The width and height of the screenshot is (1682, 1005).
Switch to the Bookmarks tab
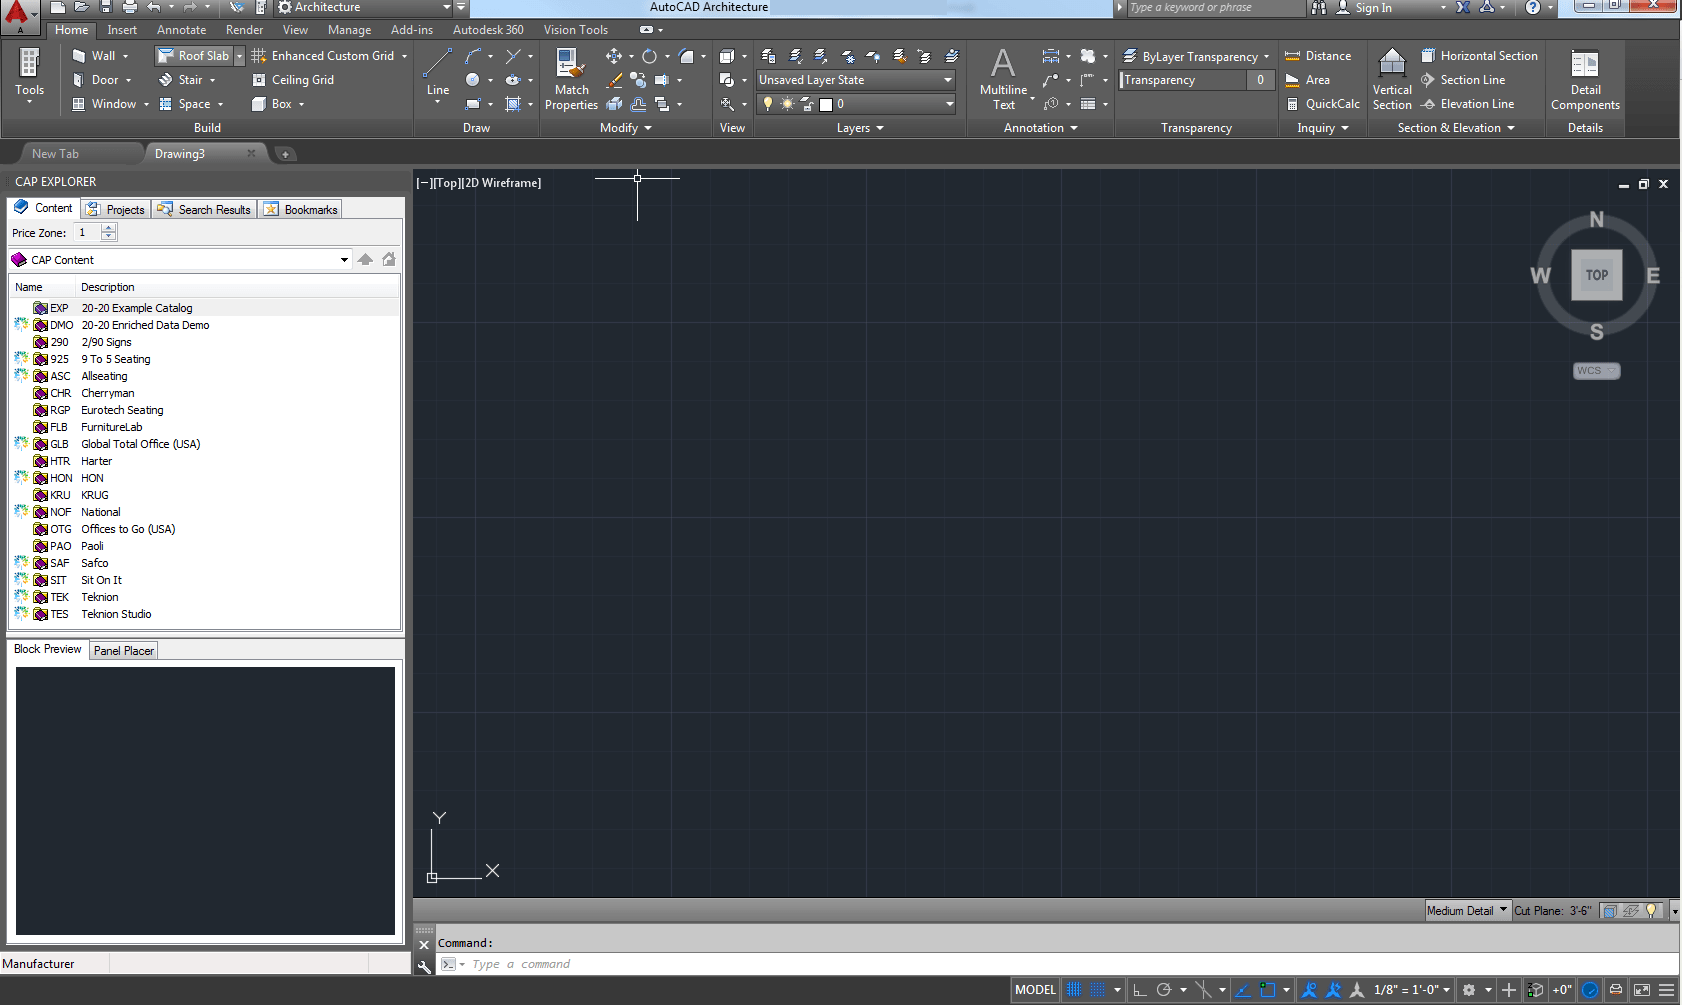pyautogui.click(x=301, y=209)
